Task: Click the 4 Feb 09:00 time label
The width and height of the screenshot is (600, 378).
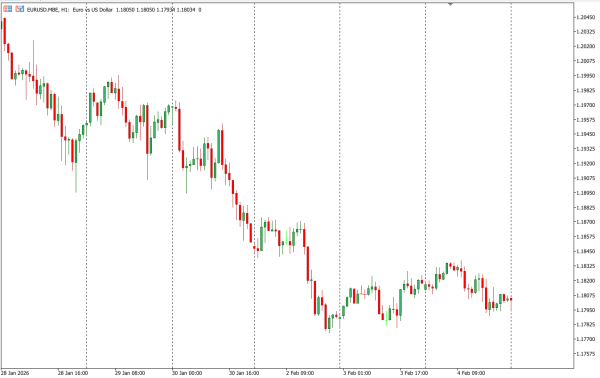Action: [471, 373]
